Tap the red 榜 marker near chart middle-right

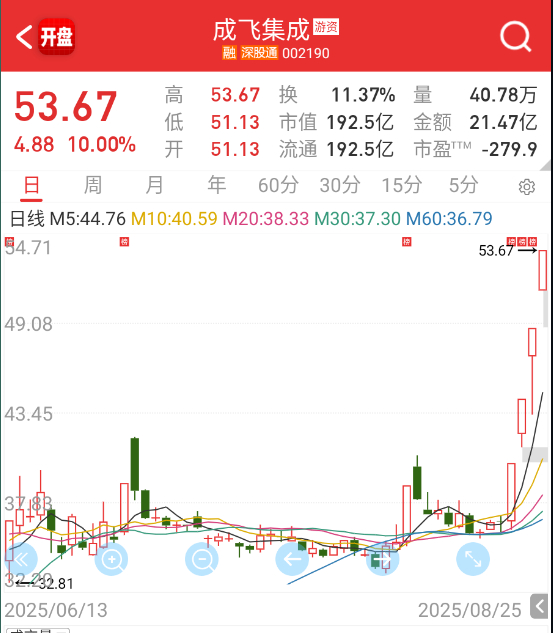tap(406, 242)
